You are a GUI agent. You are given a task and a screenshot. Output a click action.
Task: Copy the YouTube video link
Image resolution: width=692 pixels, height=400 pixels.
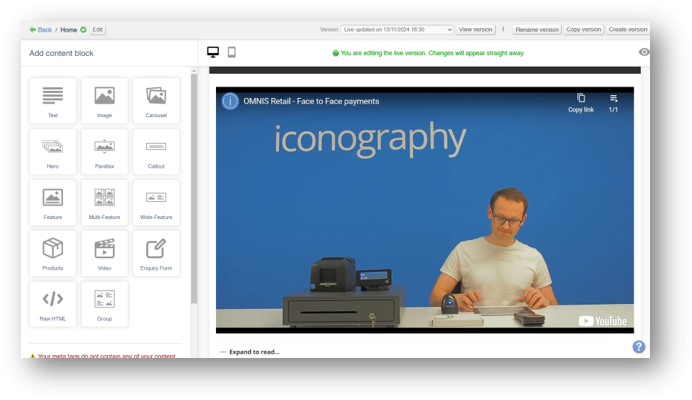tap(581, 103)
